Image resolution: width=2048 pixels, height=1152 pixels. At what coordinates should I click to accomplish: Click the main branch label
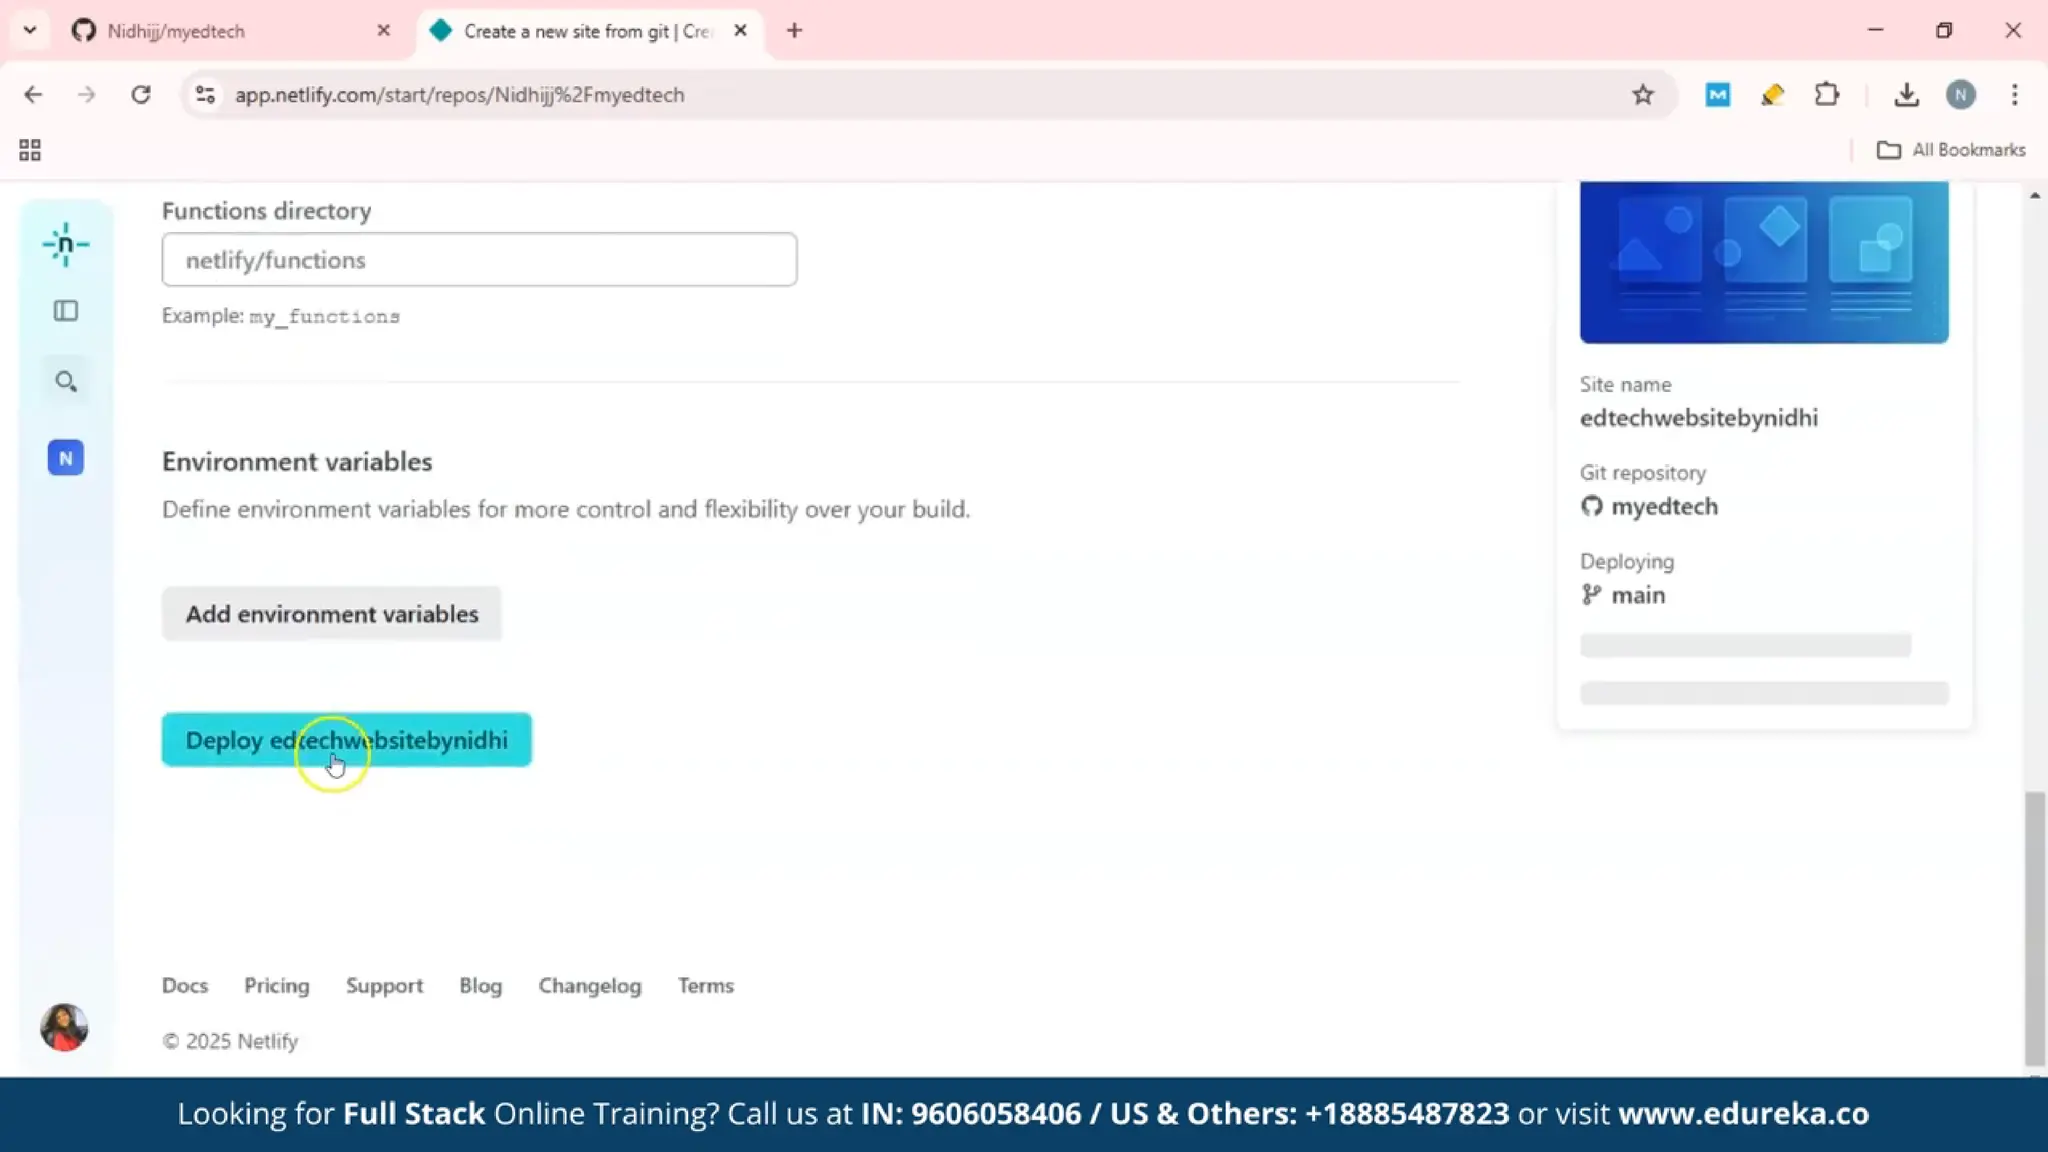tap(1638, 595)
